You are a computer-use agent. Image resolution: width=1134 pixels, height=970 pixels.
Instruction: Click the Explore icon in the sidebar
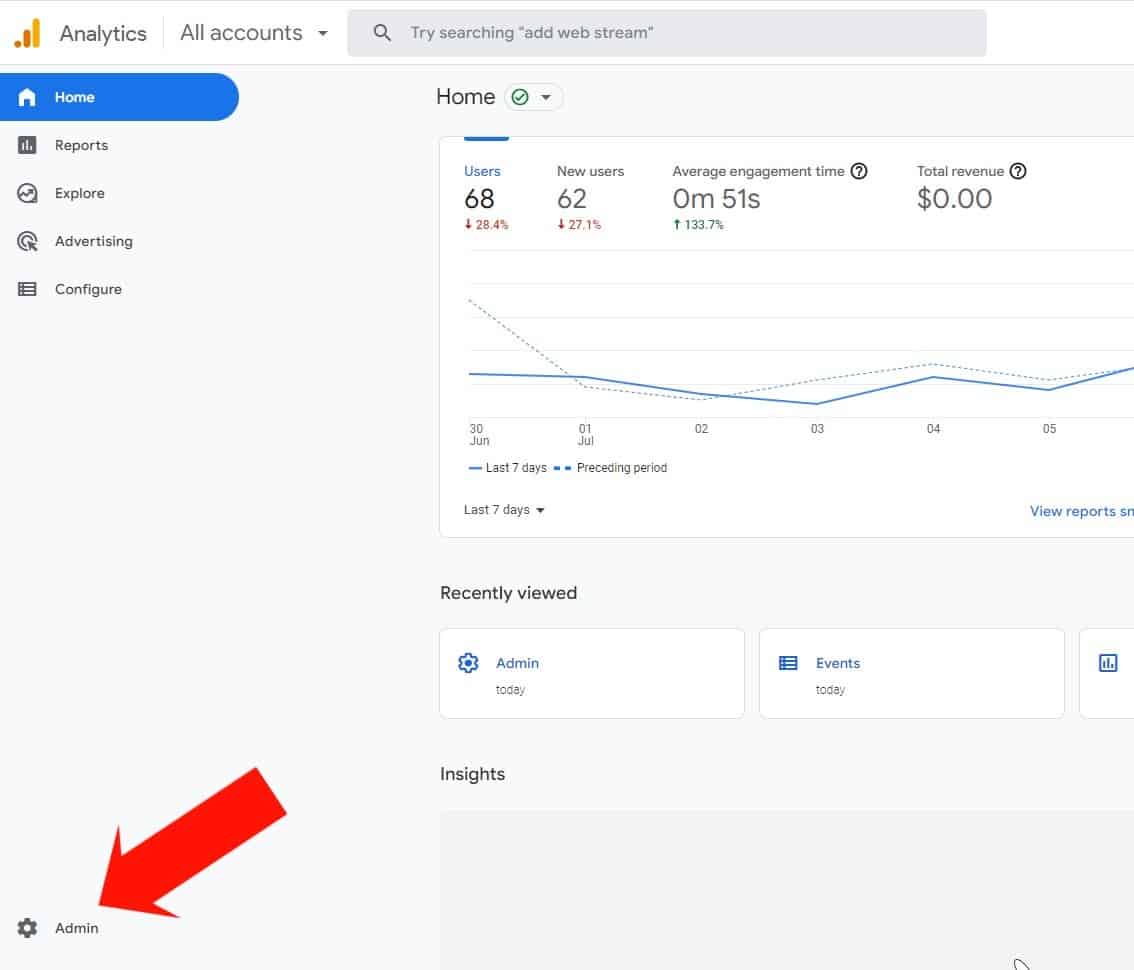[27, 193]
